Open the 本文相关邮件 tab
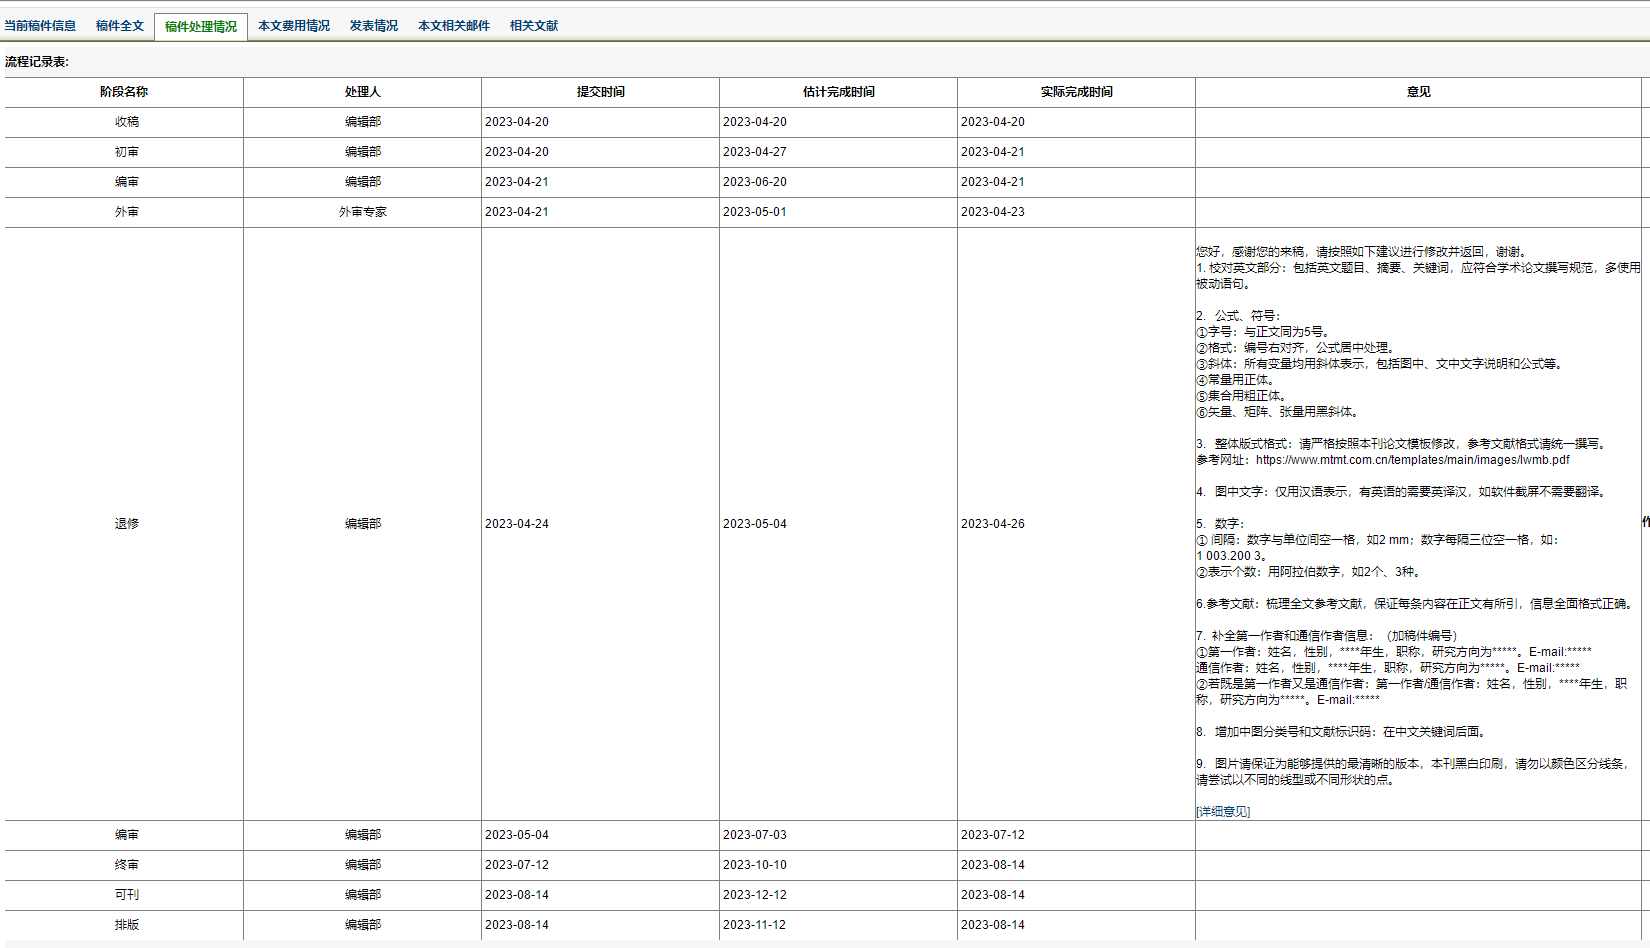Image resolution: width=1650 pixels, height=948 pixels. coord(454,26)
